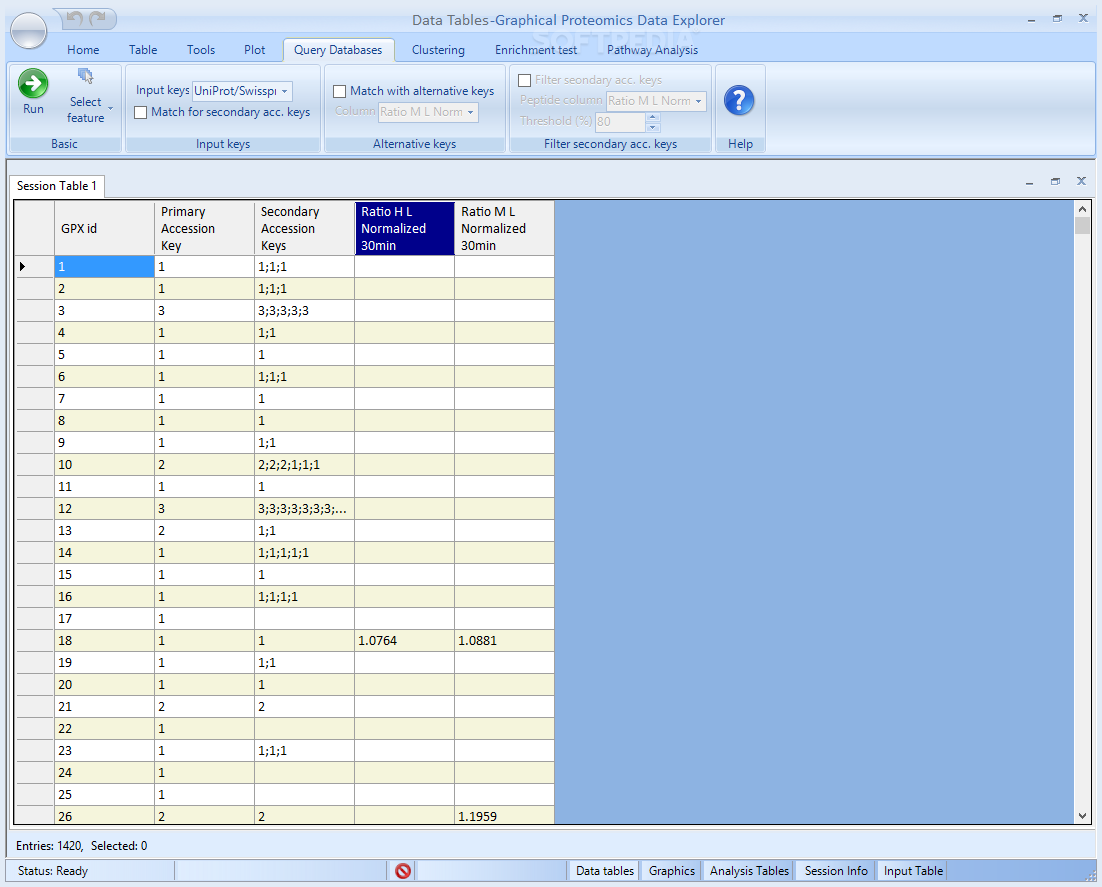1102x887 pixels.
Task: Click secondary keys cell 3;3;3;3;3
Action: 304,311
